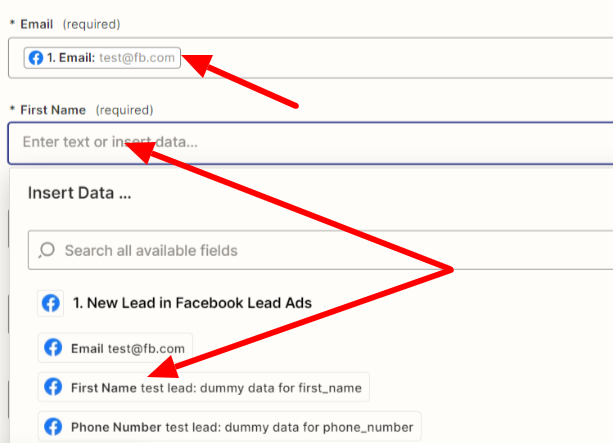This screenshot has width=613, height=443.
Task: Insert the Email test@fb.com data option
Action: pos(115,348)
